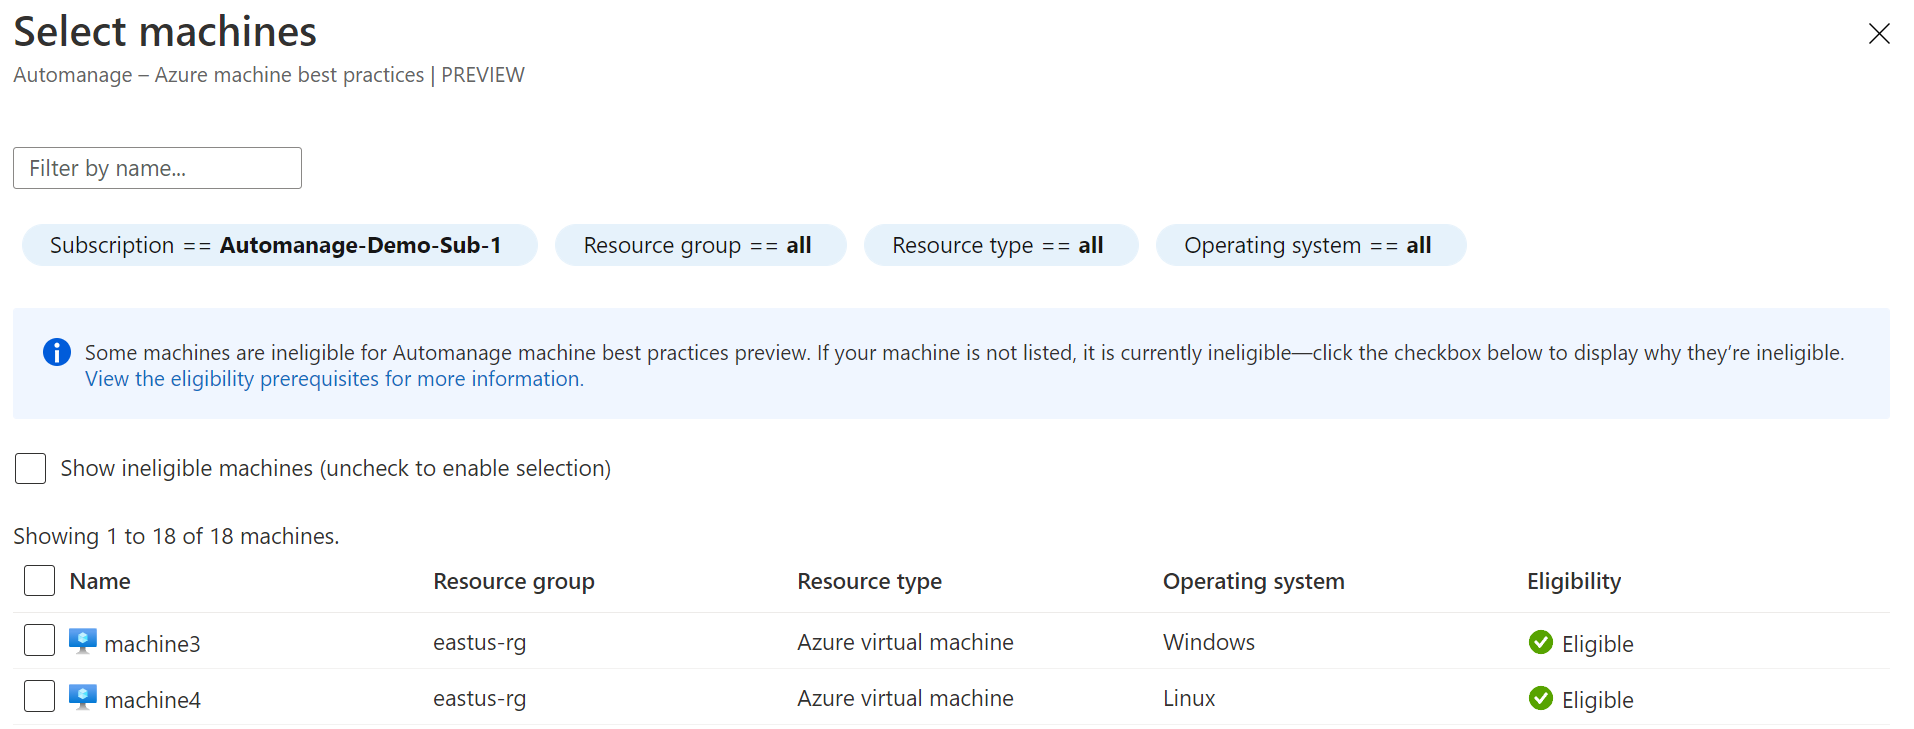The width and height of the screenshot is (1914, 729).
Task: Click the machine4 virtual machine icon
Action: click(x=83, y=697)
